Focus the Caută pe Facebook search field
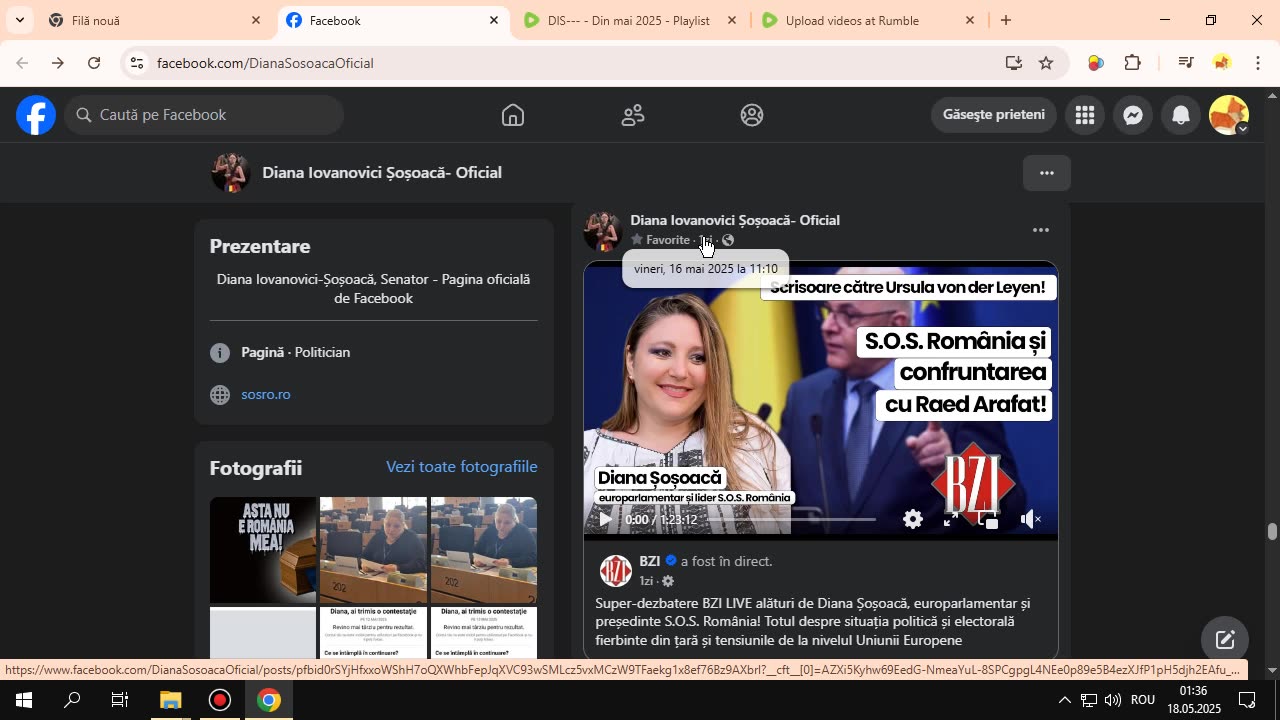1280x720 pixels. [x=205, y=115]
